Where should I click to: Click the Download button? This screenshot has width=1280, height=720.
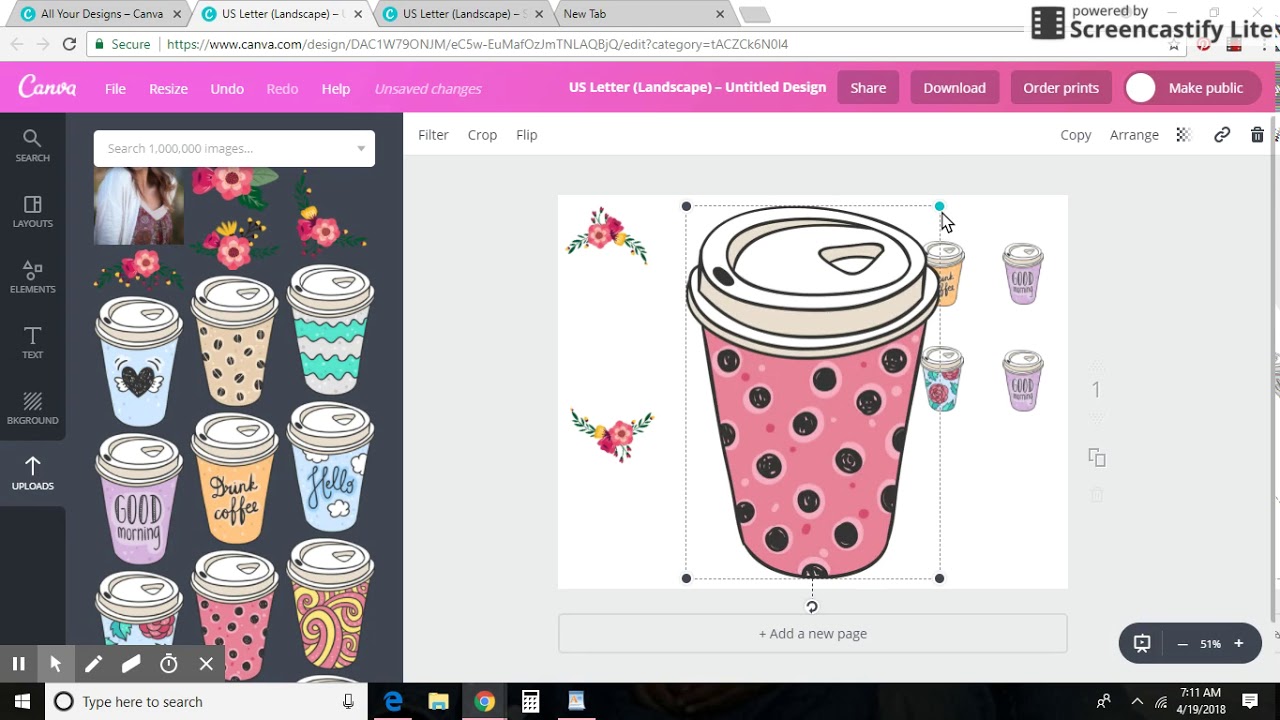pyautogui.click(x=954, y=88)
